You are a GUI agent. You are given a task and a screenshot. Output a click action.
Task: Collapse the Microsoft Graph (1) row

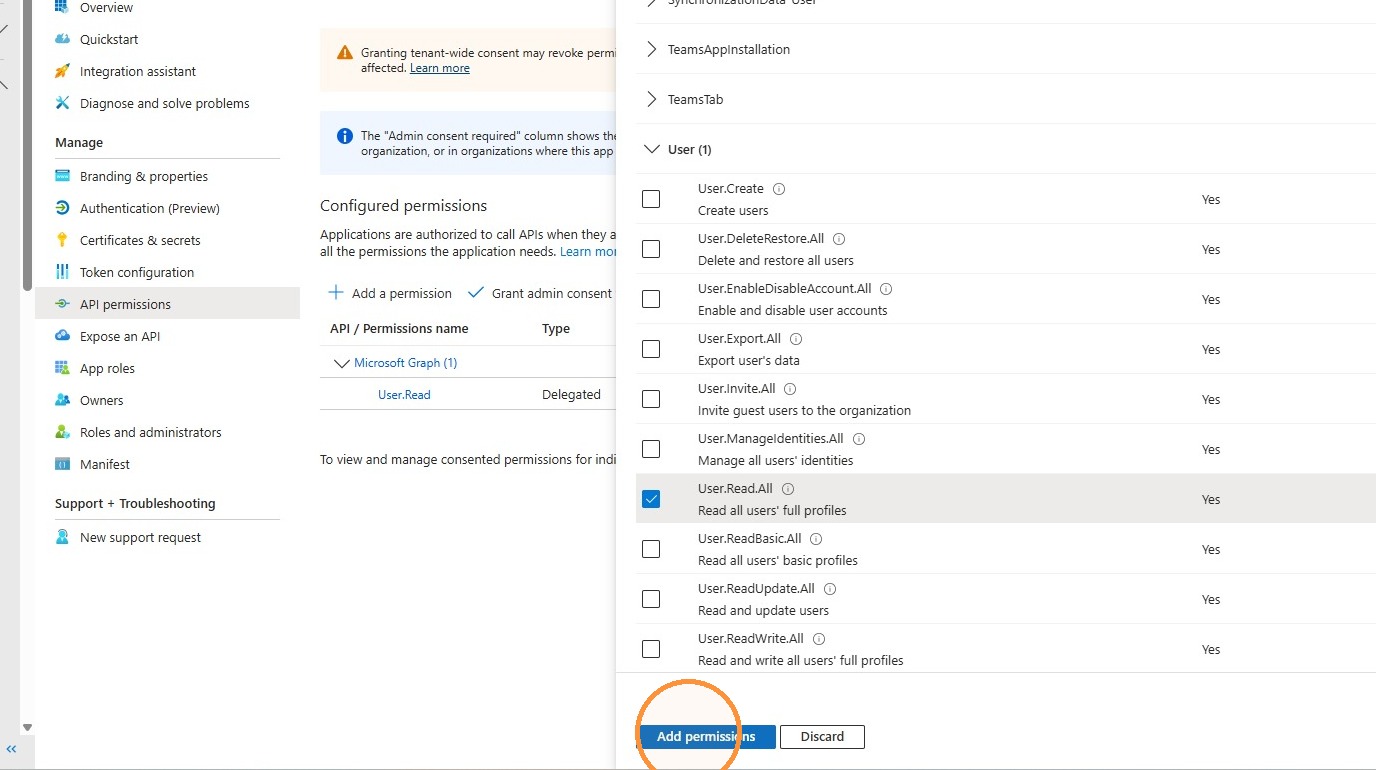point(340,363)
